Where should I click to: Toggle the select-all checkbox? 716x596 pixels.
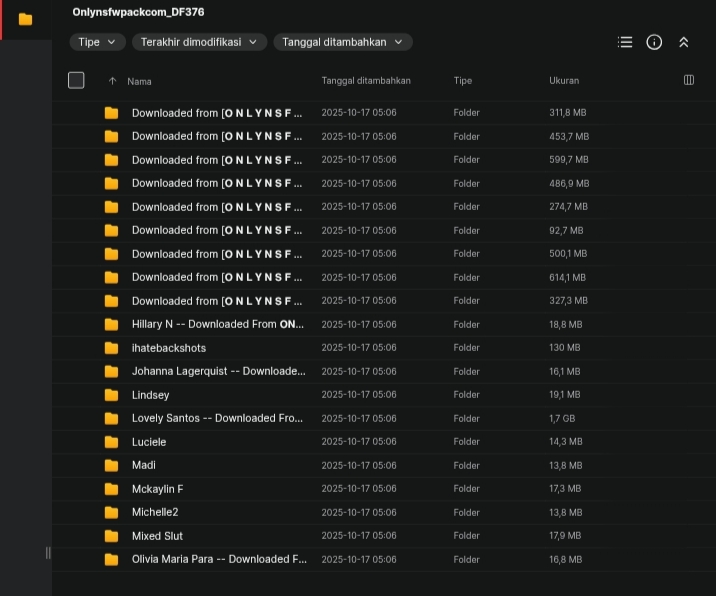(76, 80)
